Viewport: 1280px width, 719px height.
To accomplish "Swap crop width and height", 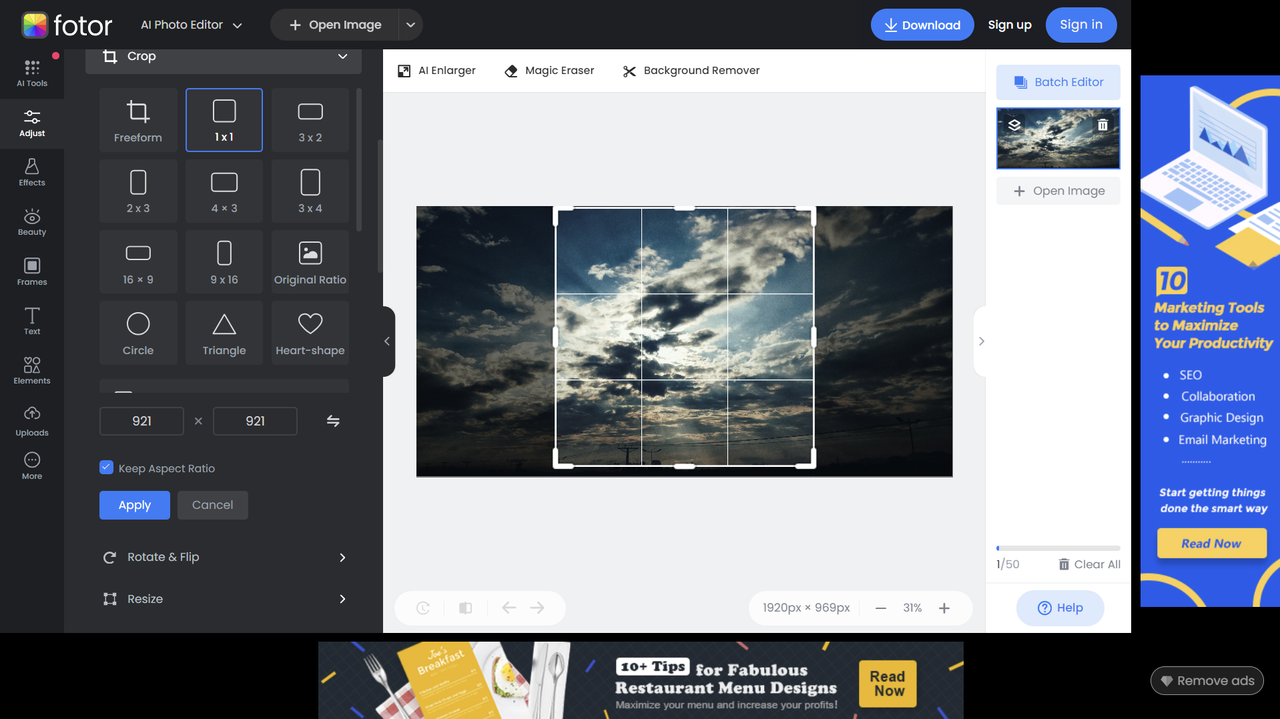I will (333, 421).
